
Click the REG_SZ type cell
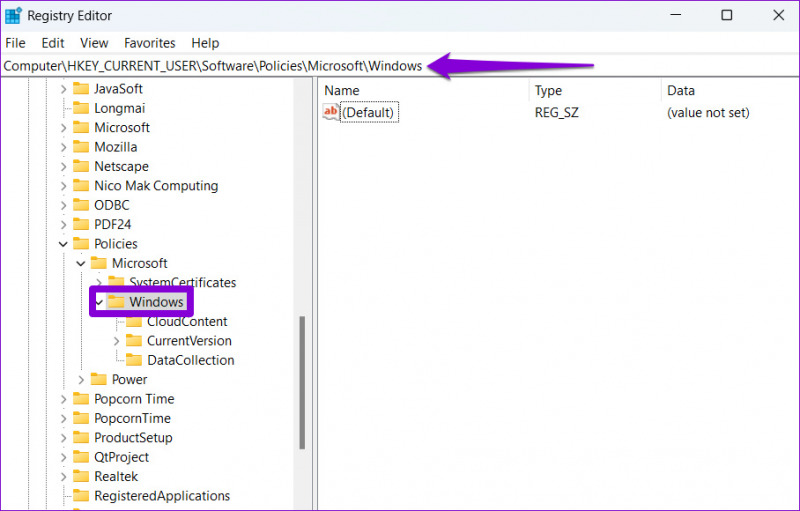click(557, 113)
